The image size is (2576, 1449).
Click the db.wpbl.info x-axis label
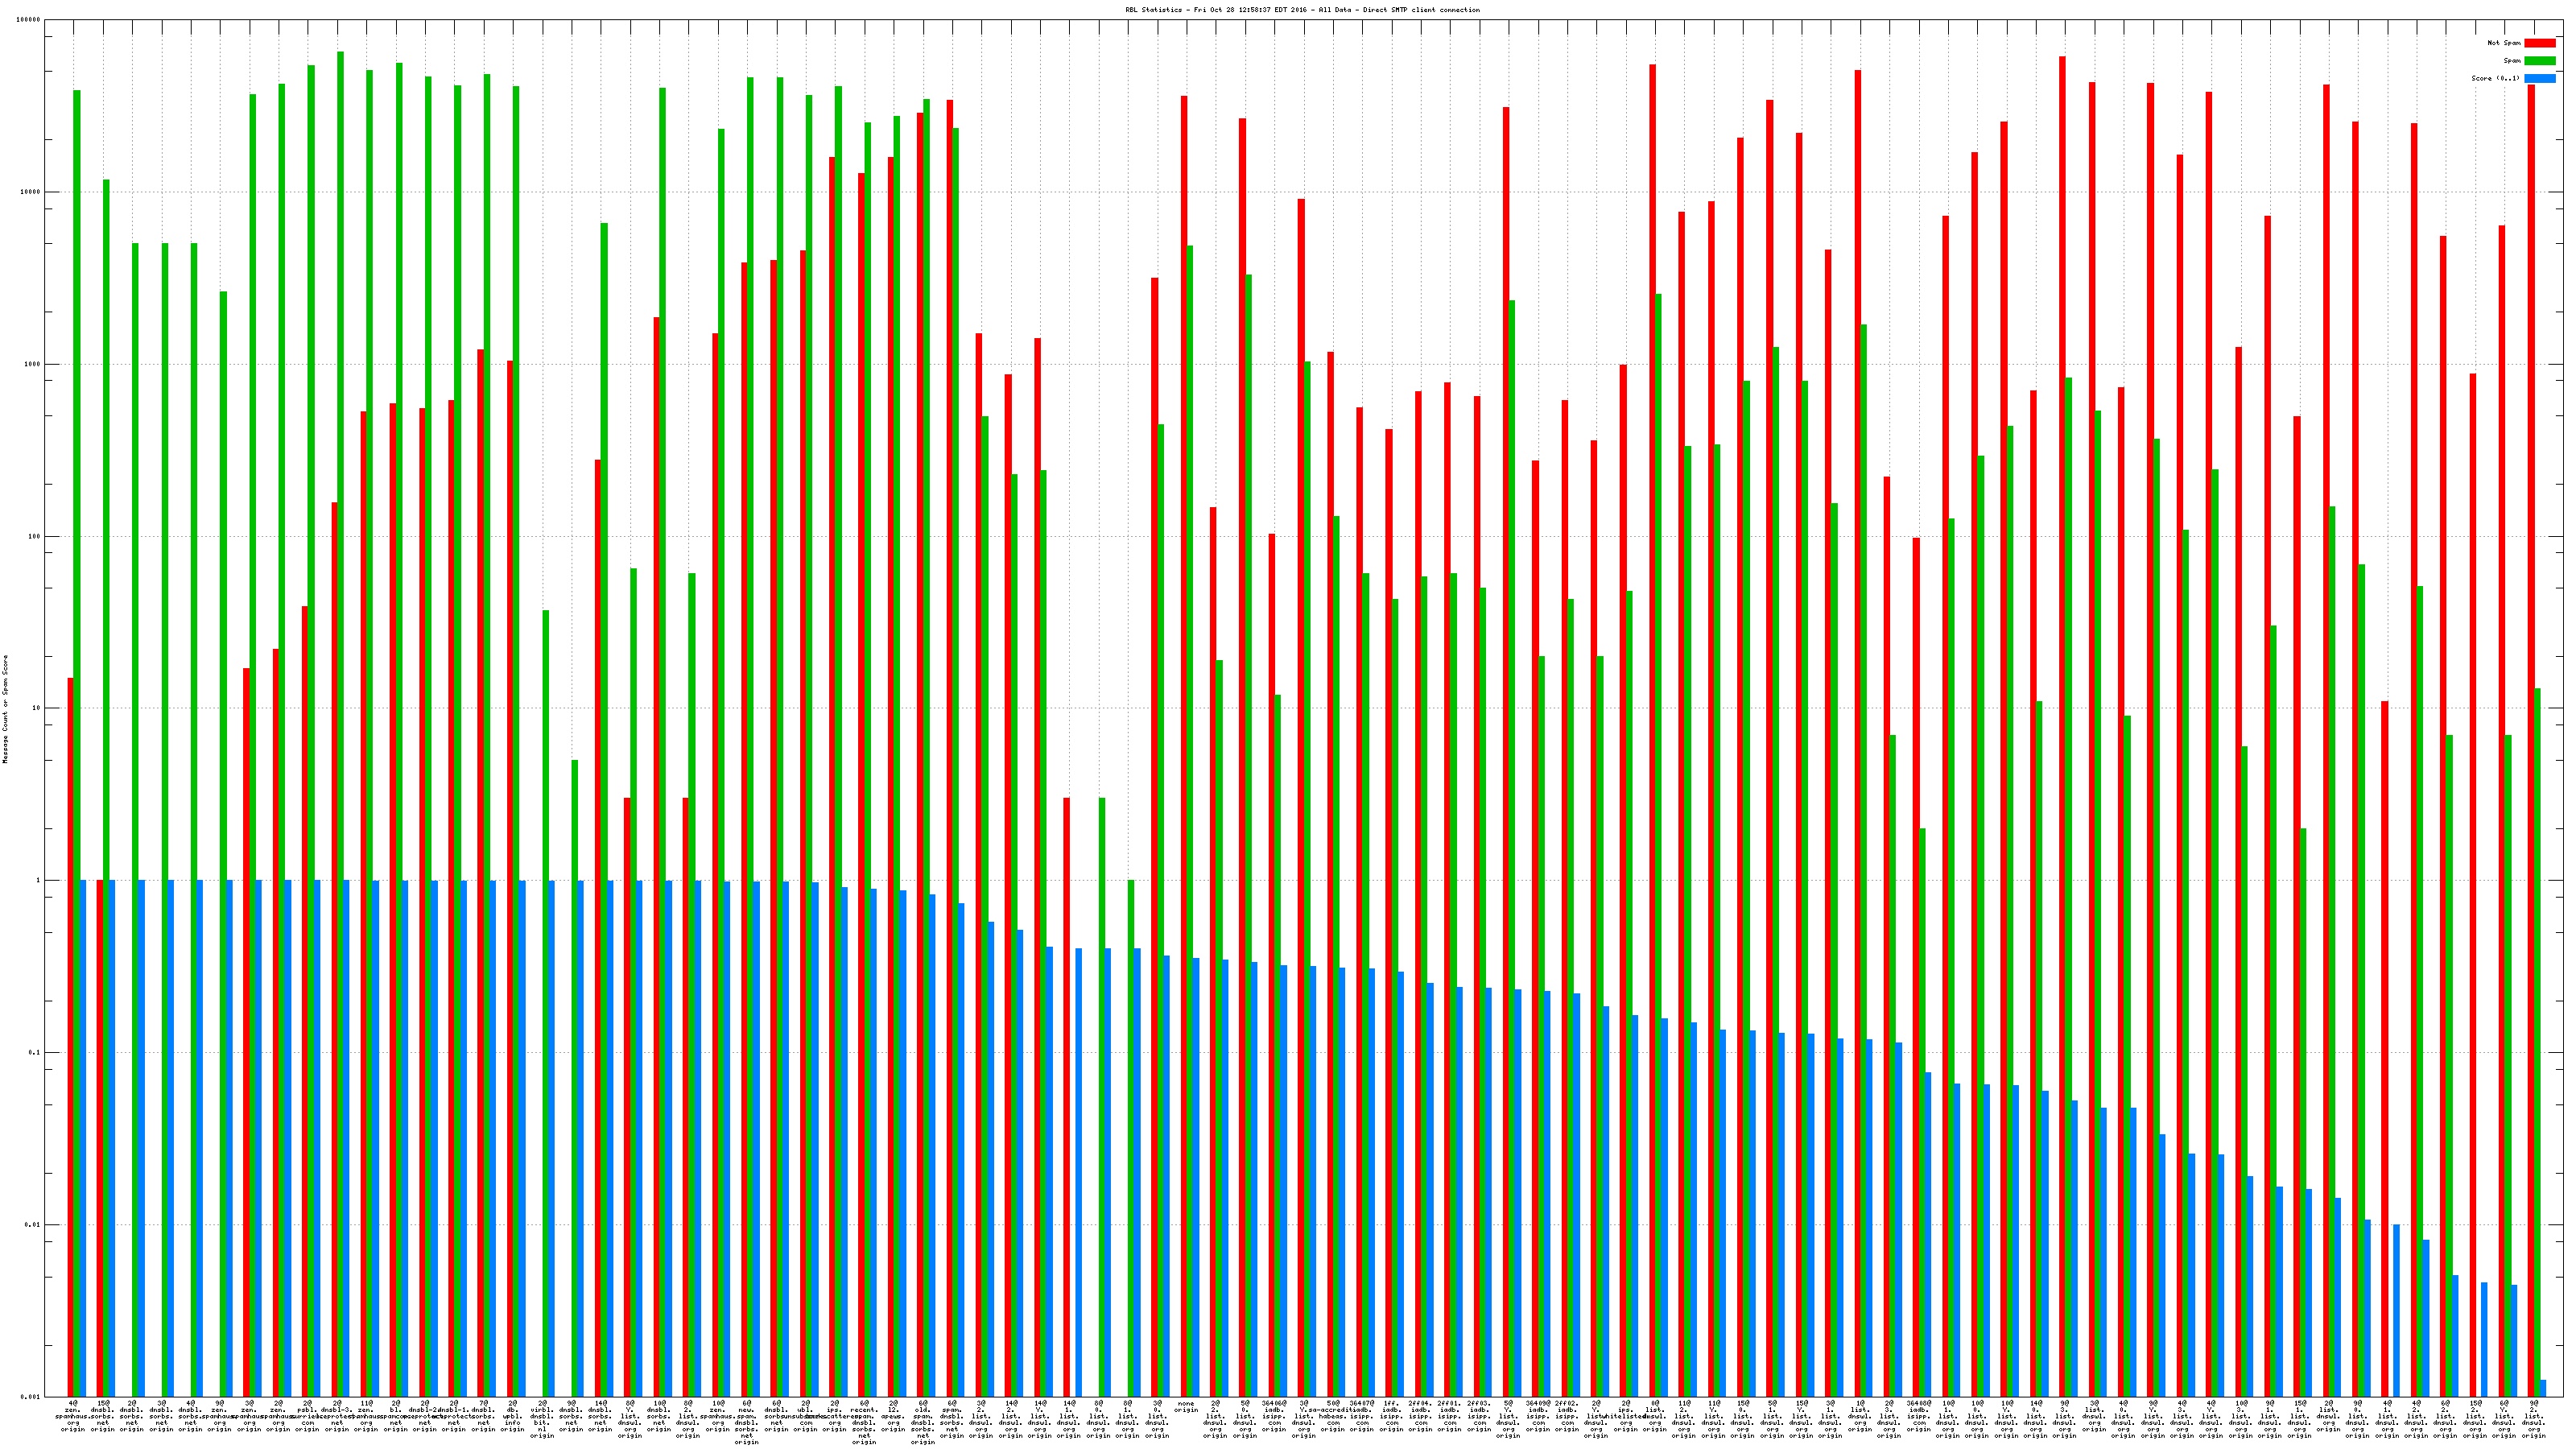pos(513,1416)
